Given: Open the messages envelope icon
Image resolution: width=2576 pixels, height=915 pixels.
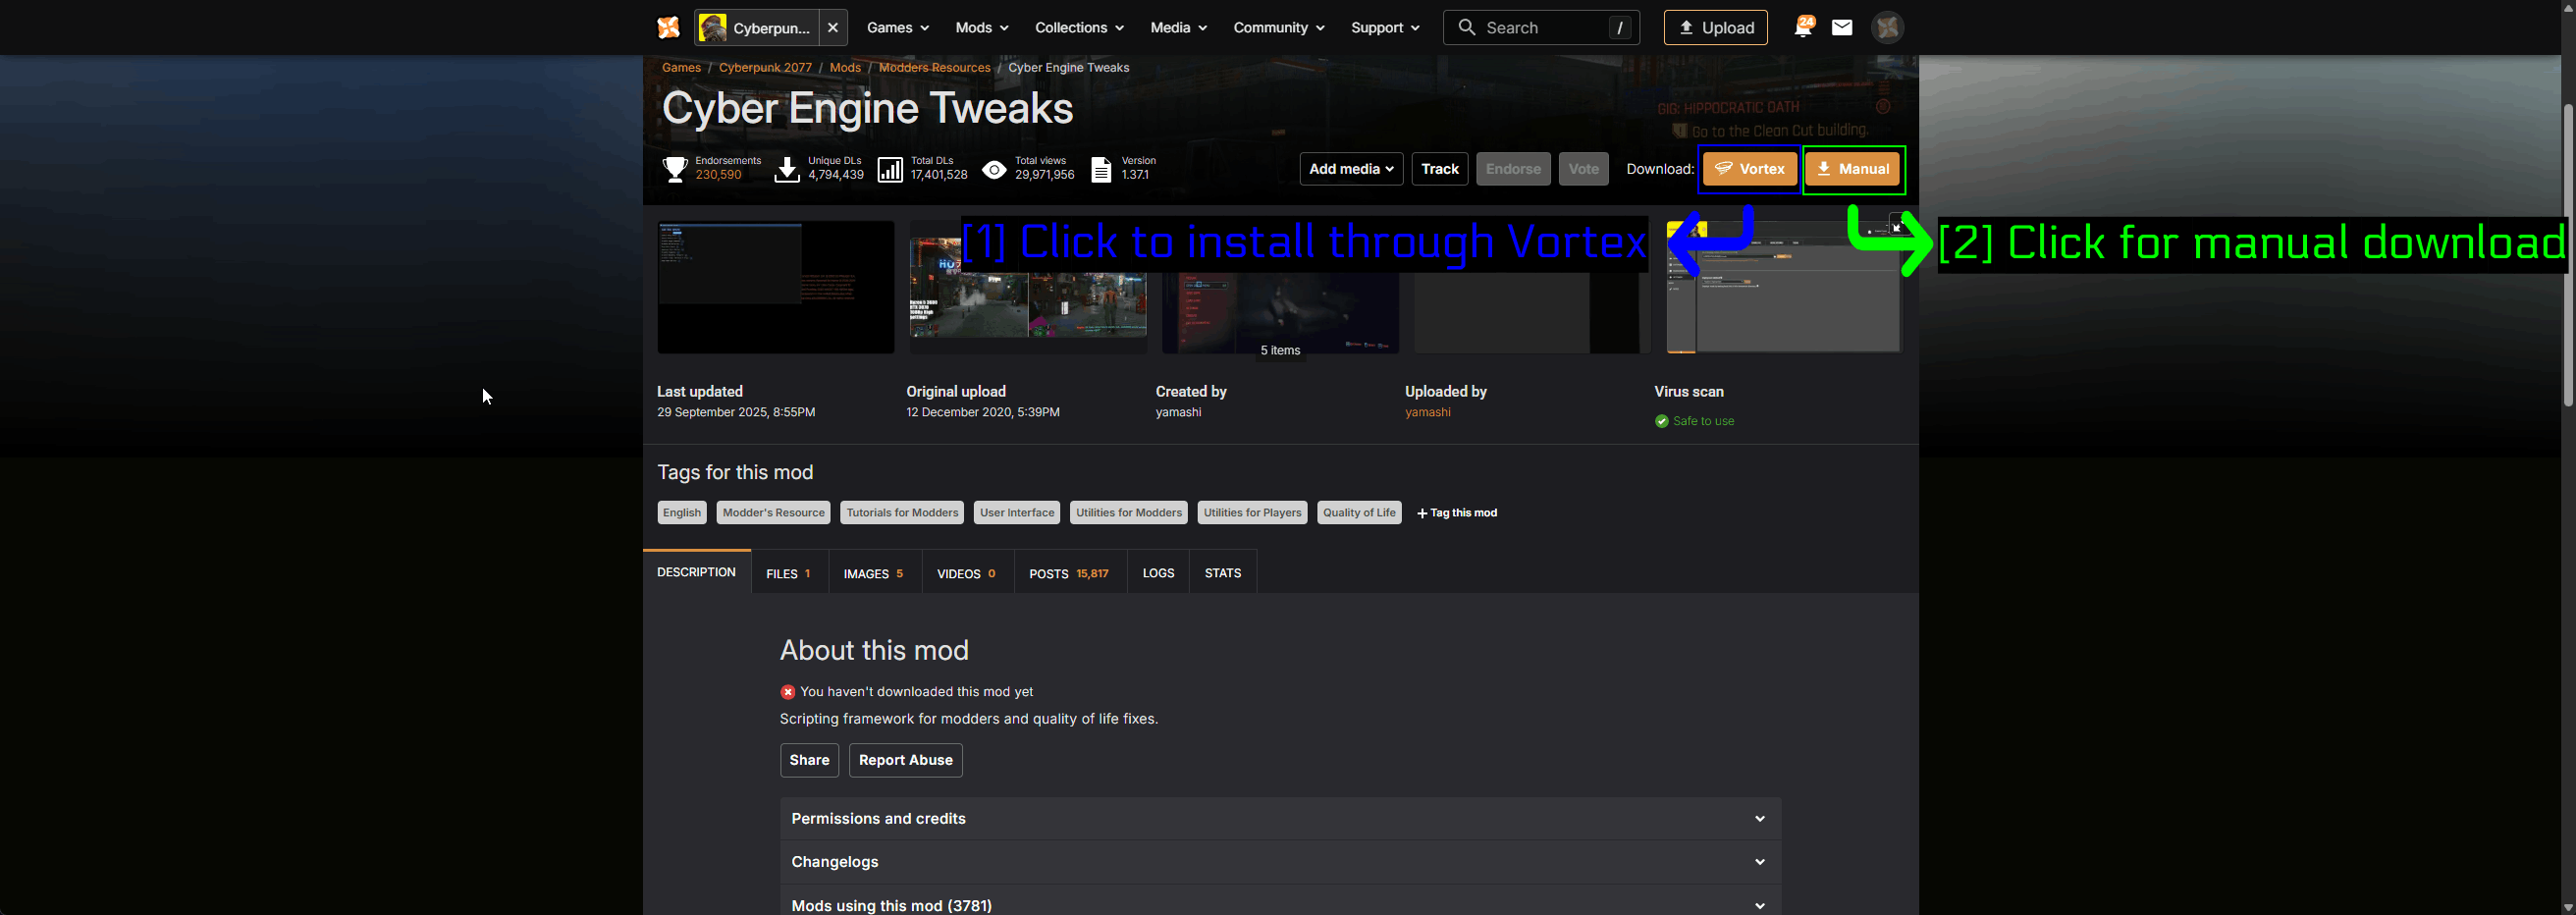Looking at the screenshot, I should pyautogui.click(x=1842, y=27).
